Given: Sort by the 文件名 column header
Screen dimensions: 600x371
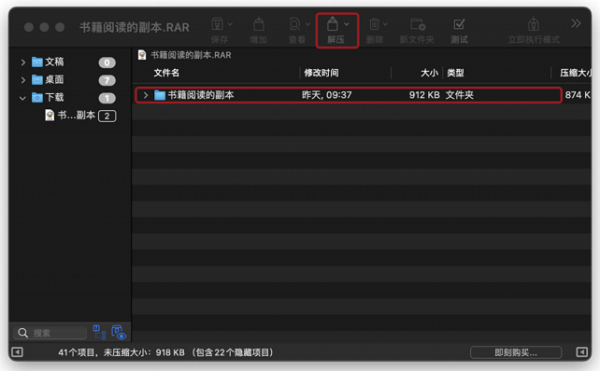Looking at the screenshot, I should pyautogui.click(x=166, y=73).
